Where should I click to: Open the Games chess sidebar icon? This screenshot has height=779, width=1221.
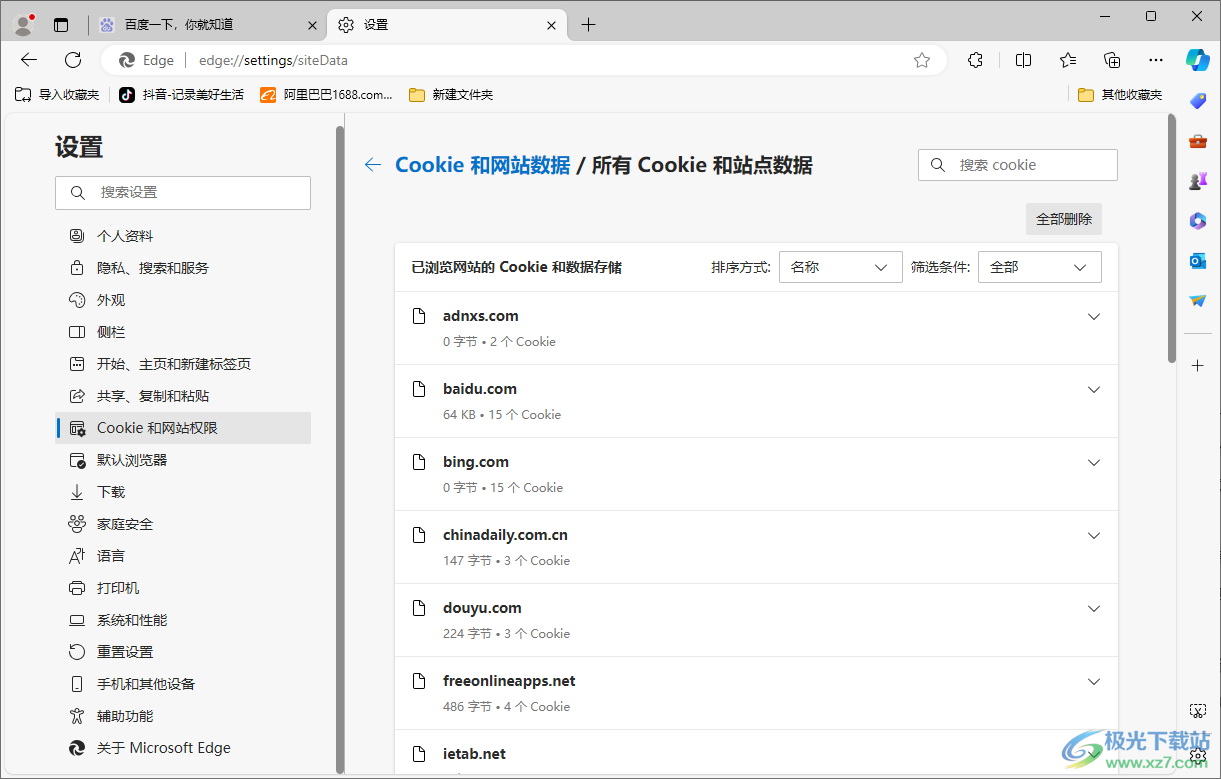click(x=1198, y=181)
